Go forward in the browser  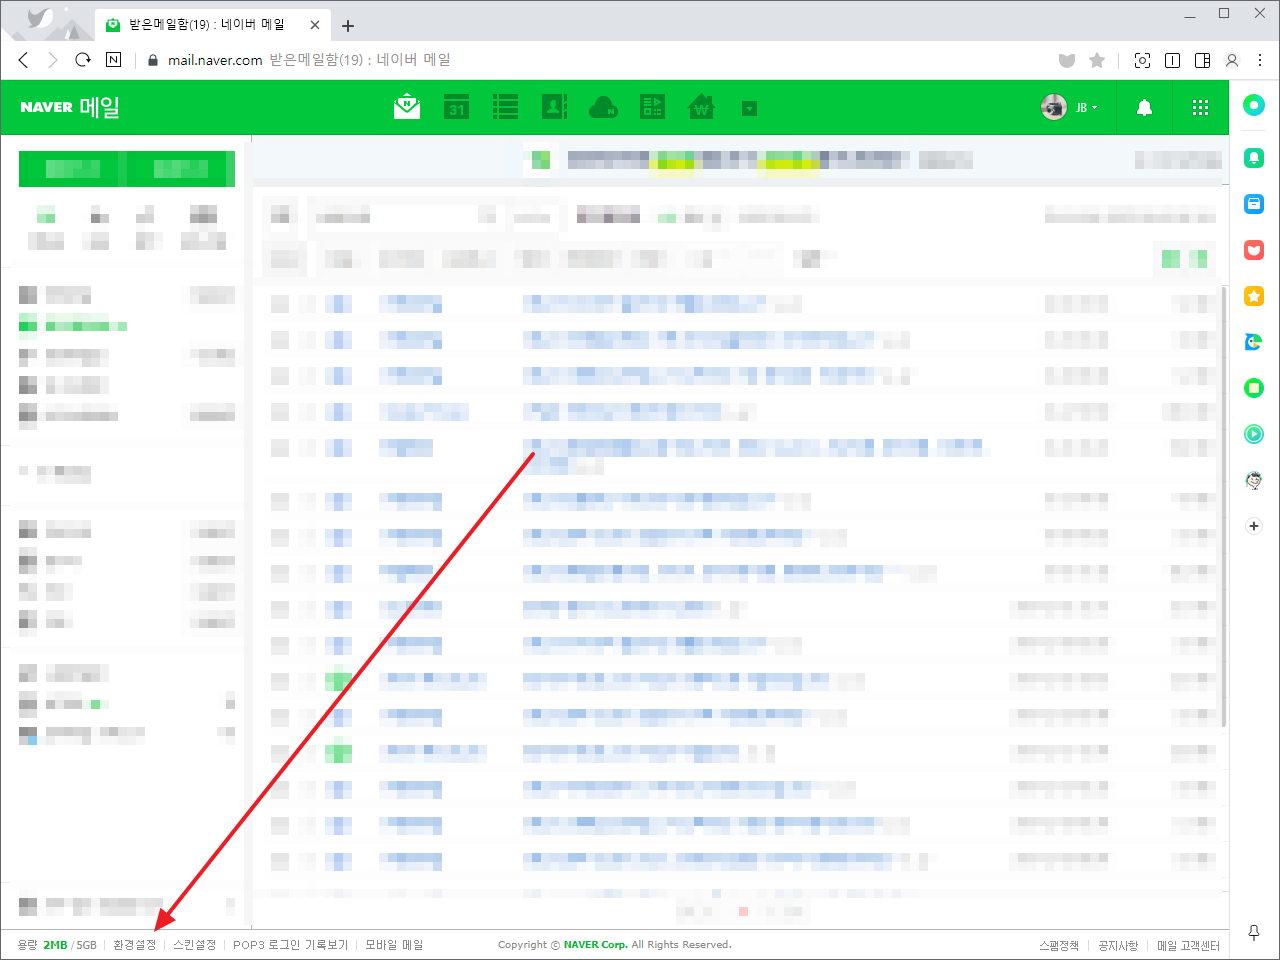click(53, 60)
